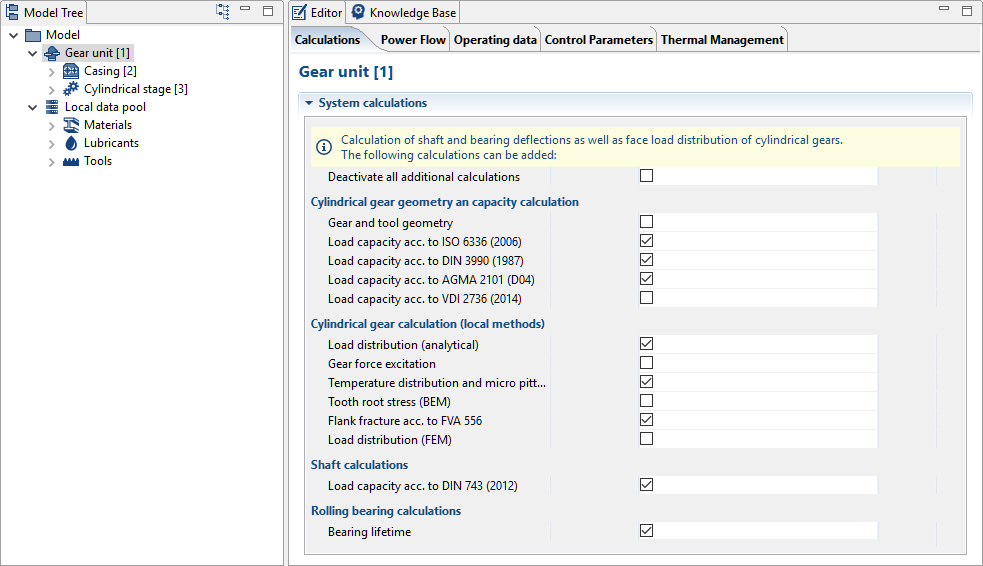Collapse the Local data pool node
This screenshot has height=566, width=983.
[33, 107]
